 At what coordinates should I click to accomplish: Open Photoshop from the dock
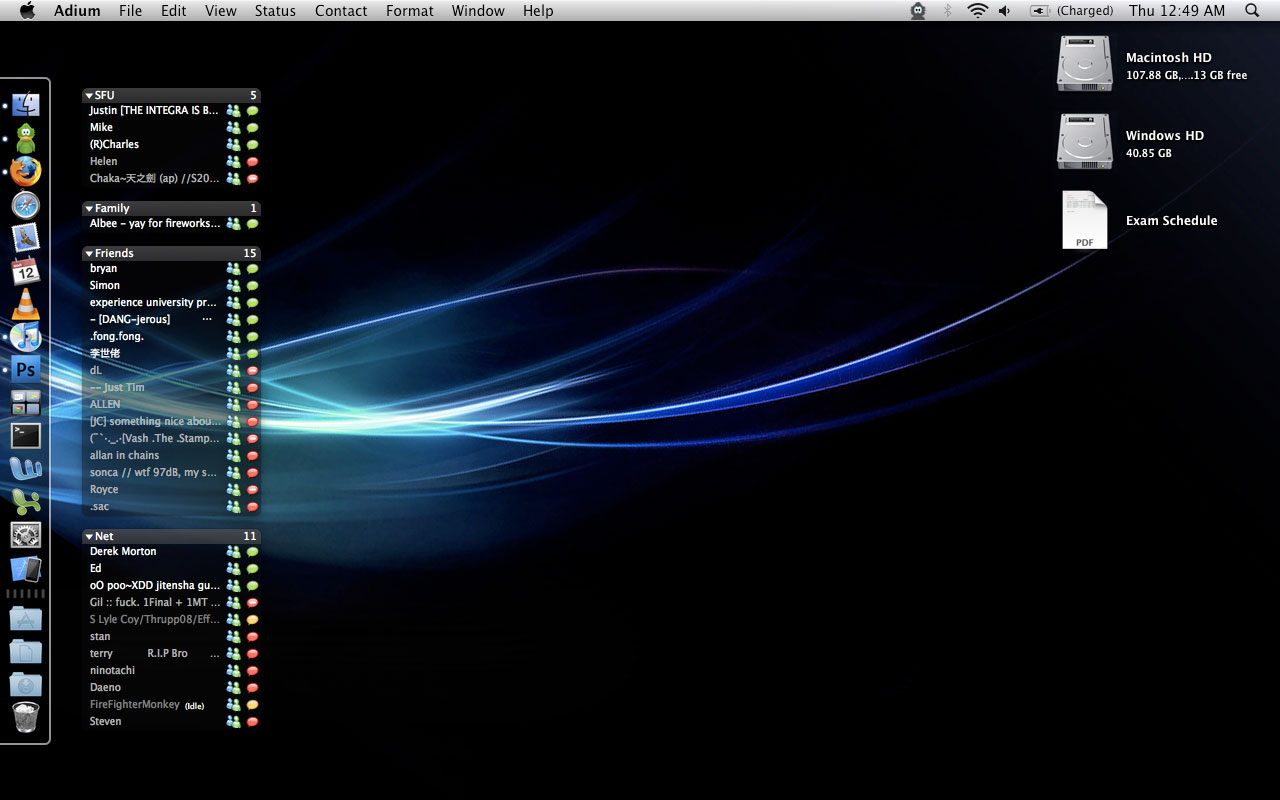(26, 369)
